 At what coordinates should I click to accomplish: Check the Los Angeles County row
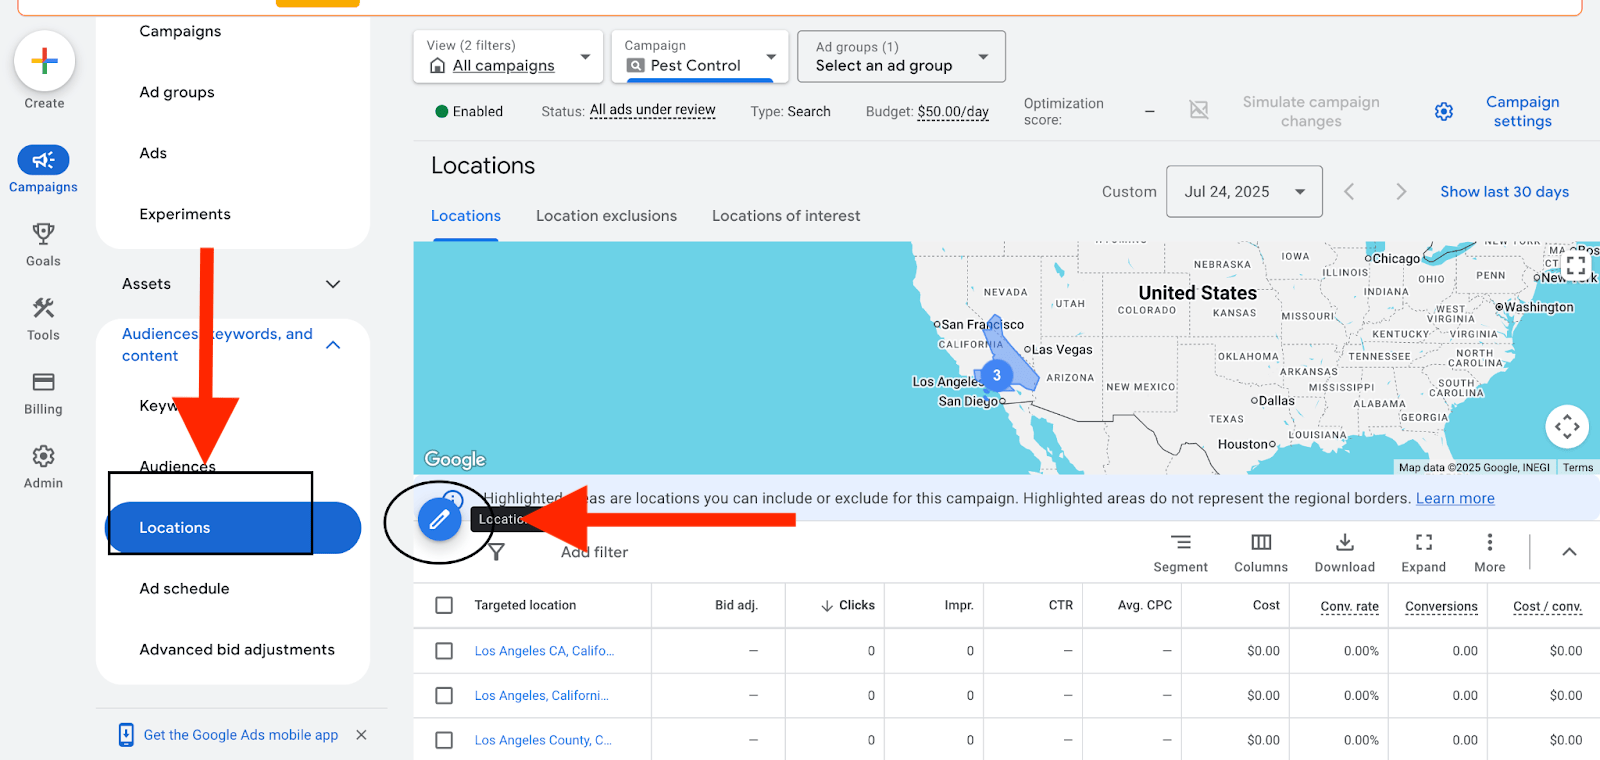click(x=444, y=740)
